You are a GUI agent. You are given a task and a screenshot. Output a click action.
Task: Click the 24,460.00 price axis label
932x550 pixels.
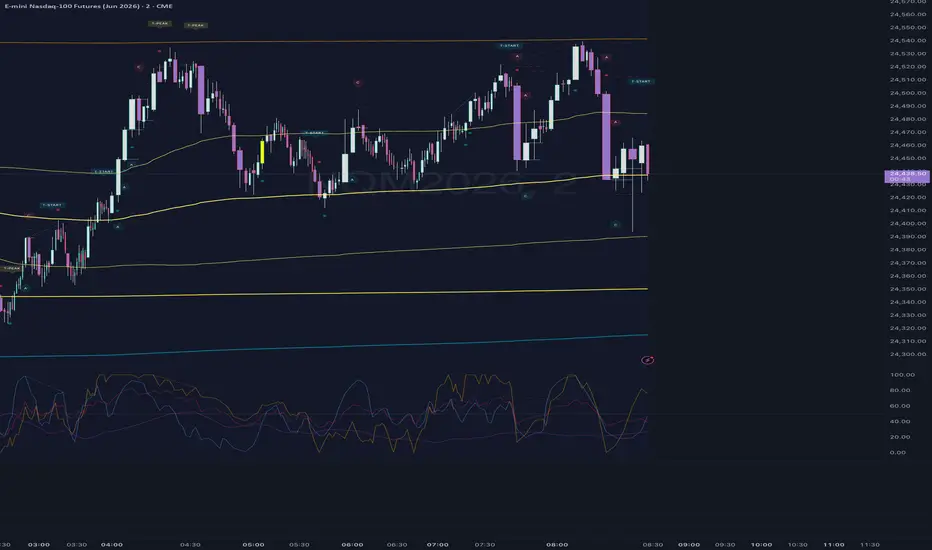(908, 145)
